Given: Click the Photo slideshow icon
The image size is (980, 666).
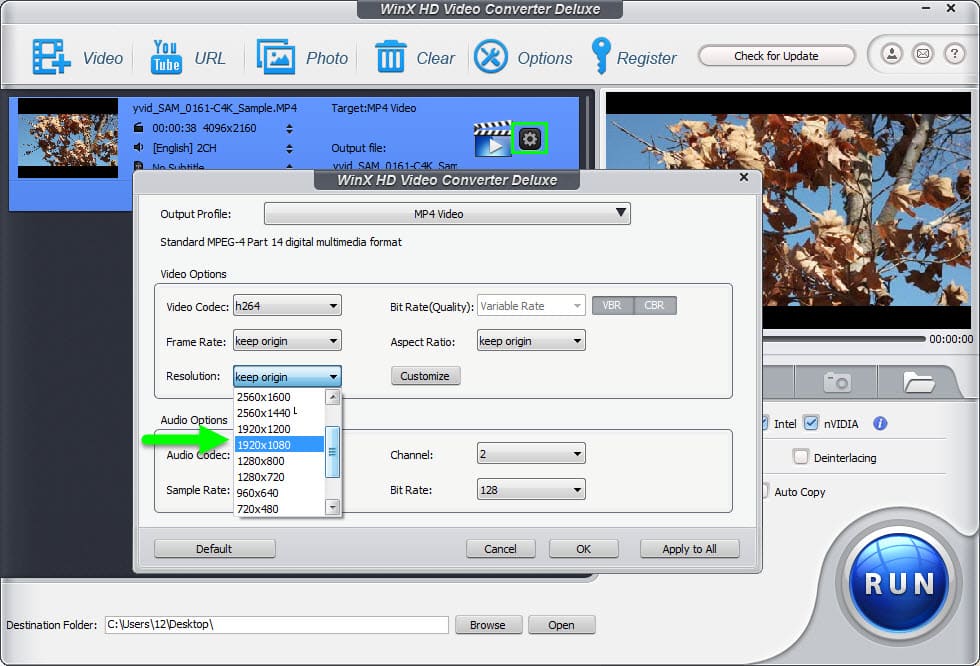Looking at the screenshot, I should 276,57.
